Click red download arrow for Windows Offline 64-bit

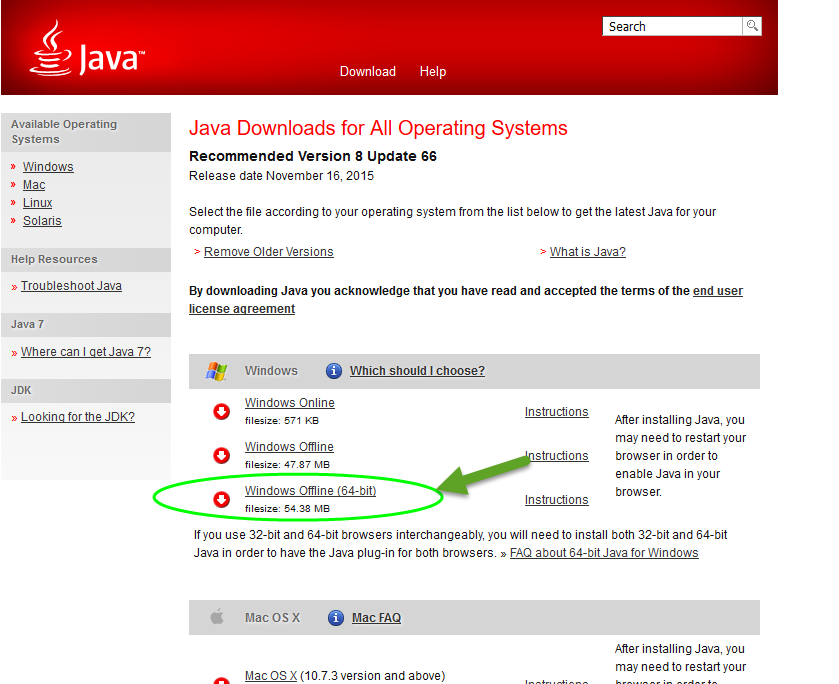coord(221,499)
